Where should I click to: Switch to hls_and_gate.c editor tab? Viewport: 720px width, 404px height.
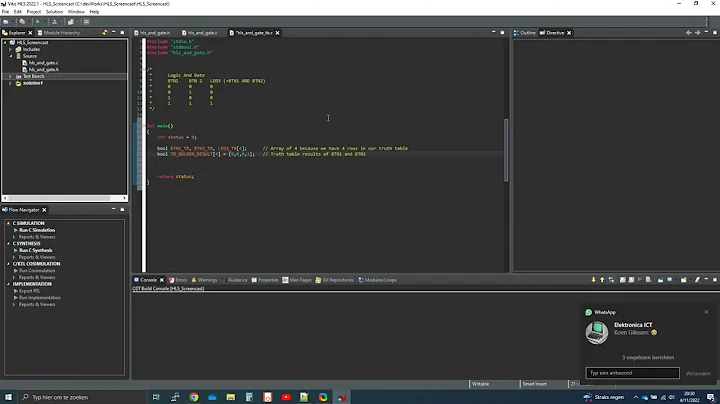[200, 33]
